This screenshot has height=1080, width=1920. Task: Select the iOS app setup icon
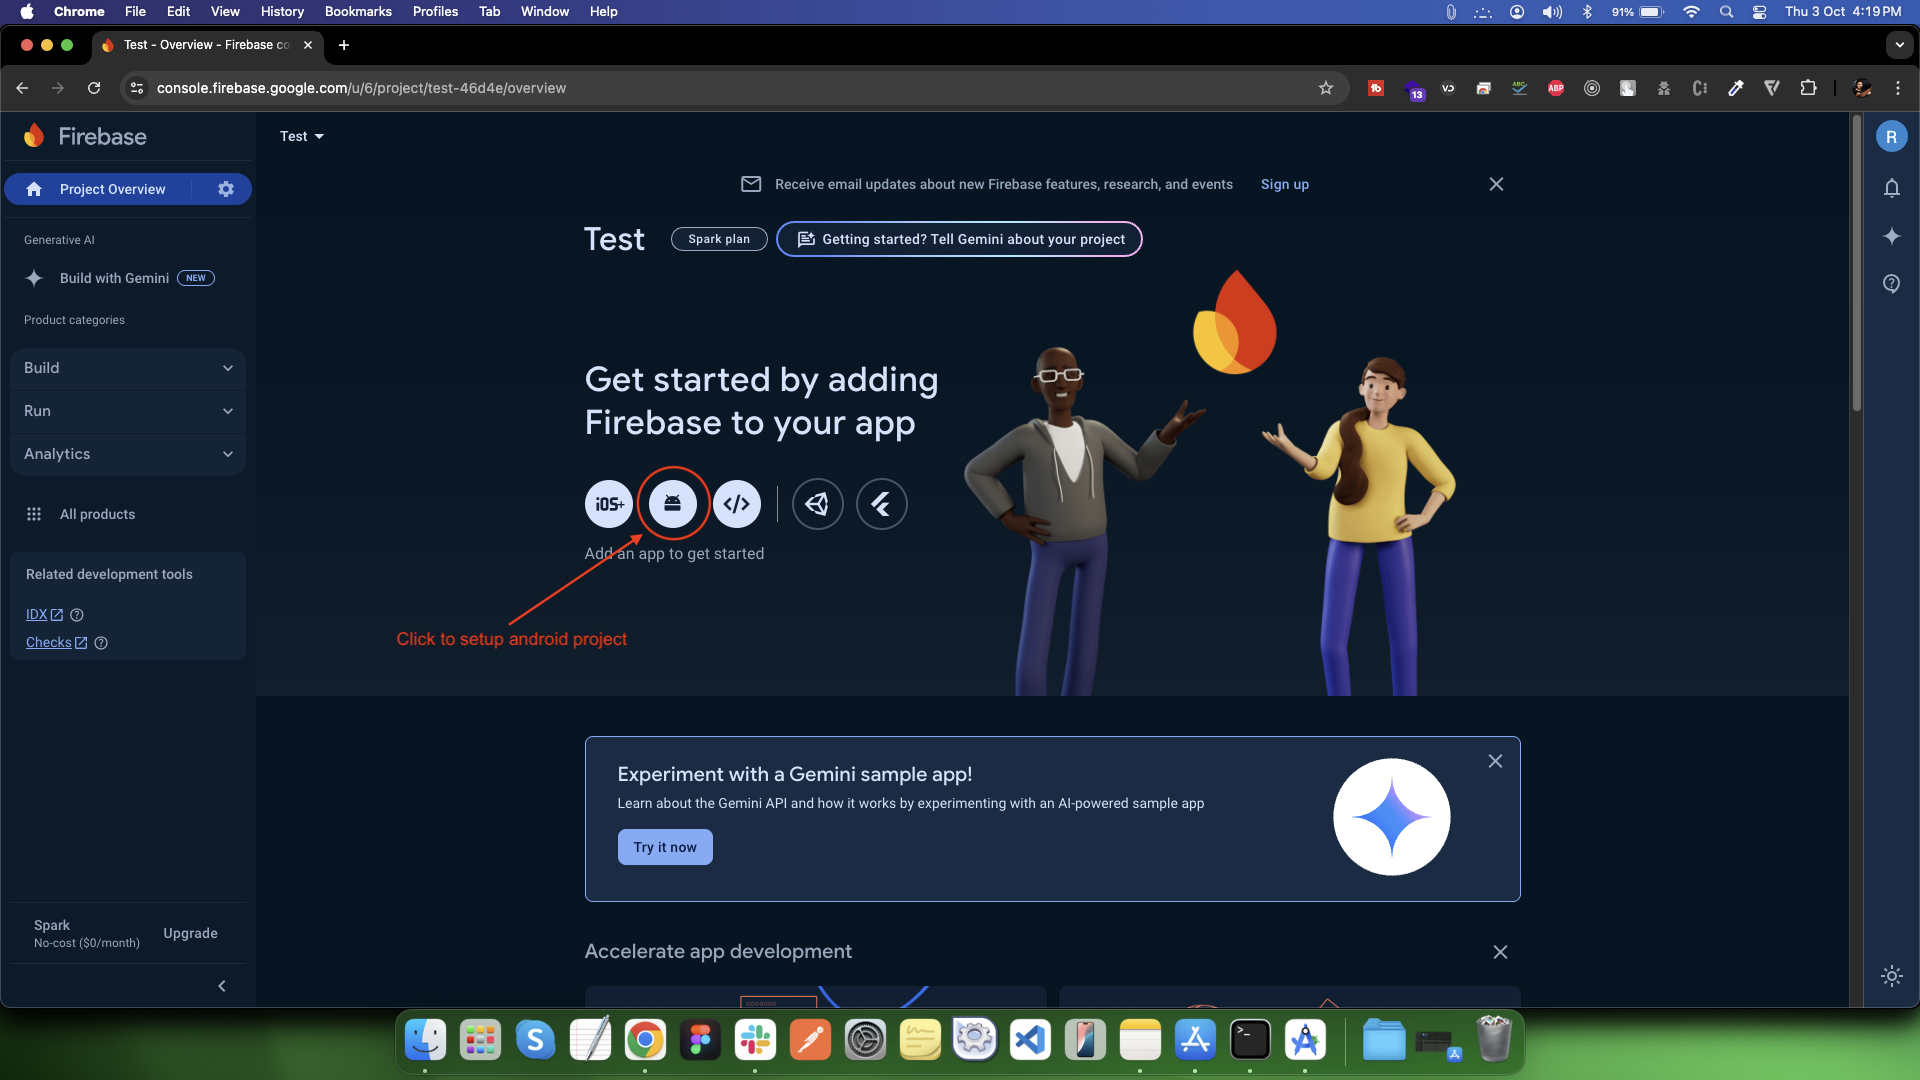(x=608, y=504)
